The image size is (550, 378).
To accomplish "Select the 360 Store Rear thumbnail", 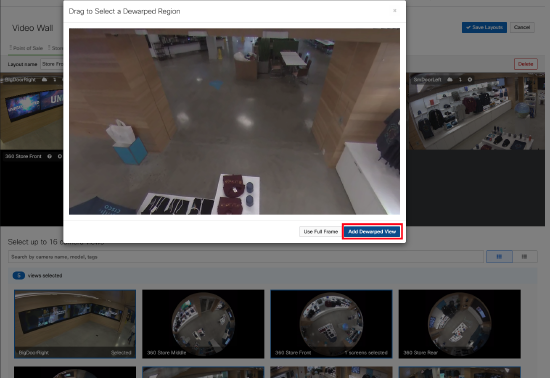I will (460, 324).
